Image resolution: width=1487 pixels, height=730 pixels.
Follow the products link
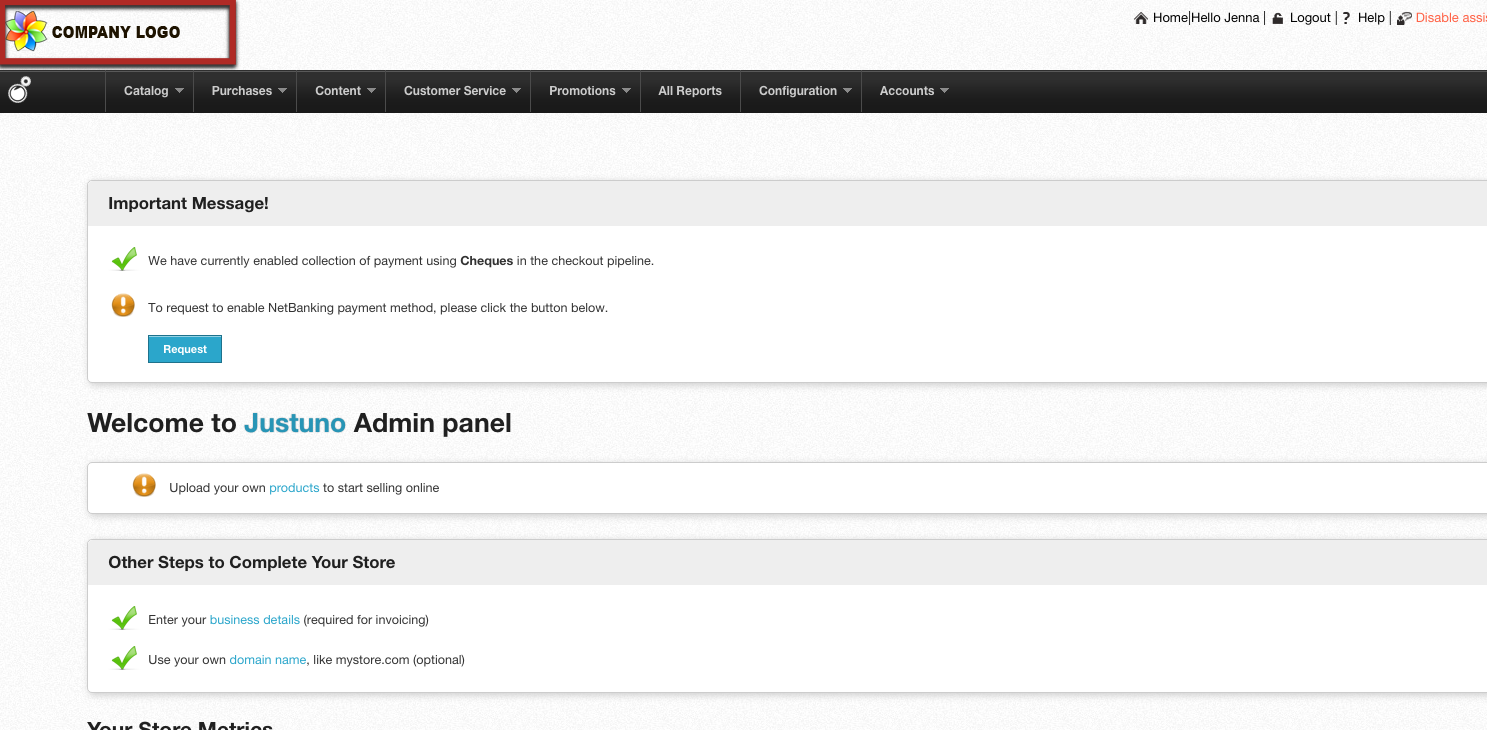(294, 488)
